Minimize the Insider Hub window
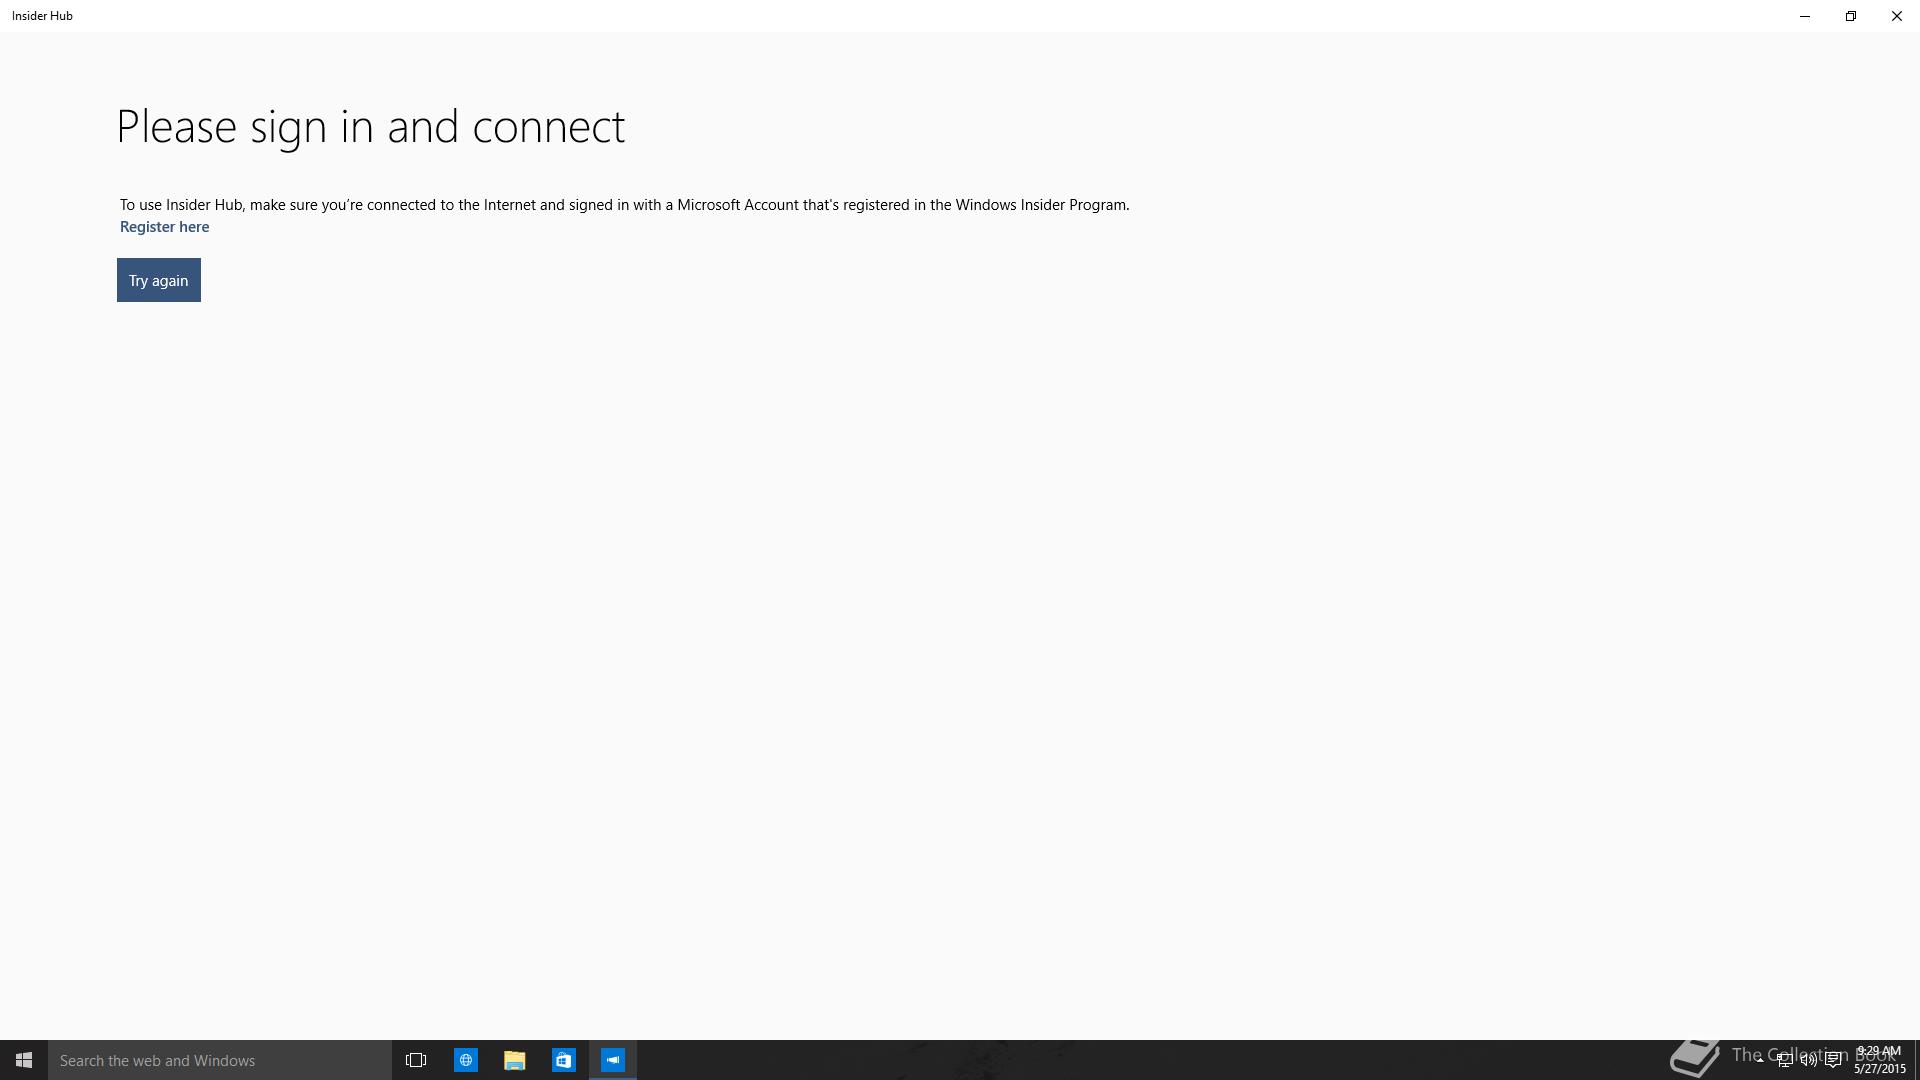The image size is (1920, 1080). click(1805, 16)
